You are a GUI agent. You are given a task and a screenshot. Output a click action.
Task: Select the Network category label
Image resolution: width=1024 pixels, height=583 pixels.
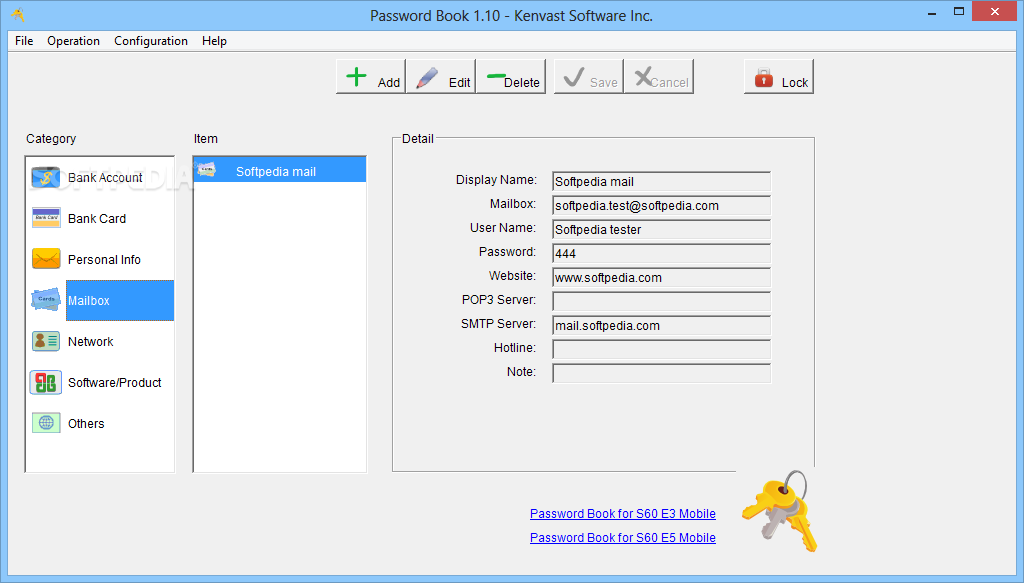(x=90, y=341)
